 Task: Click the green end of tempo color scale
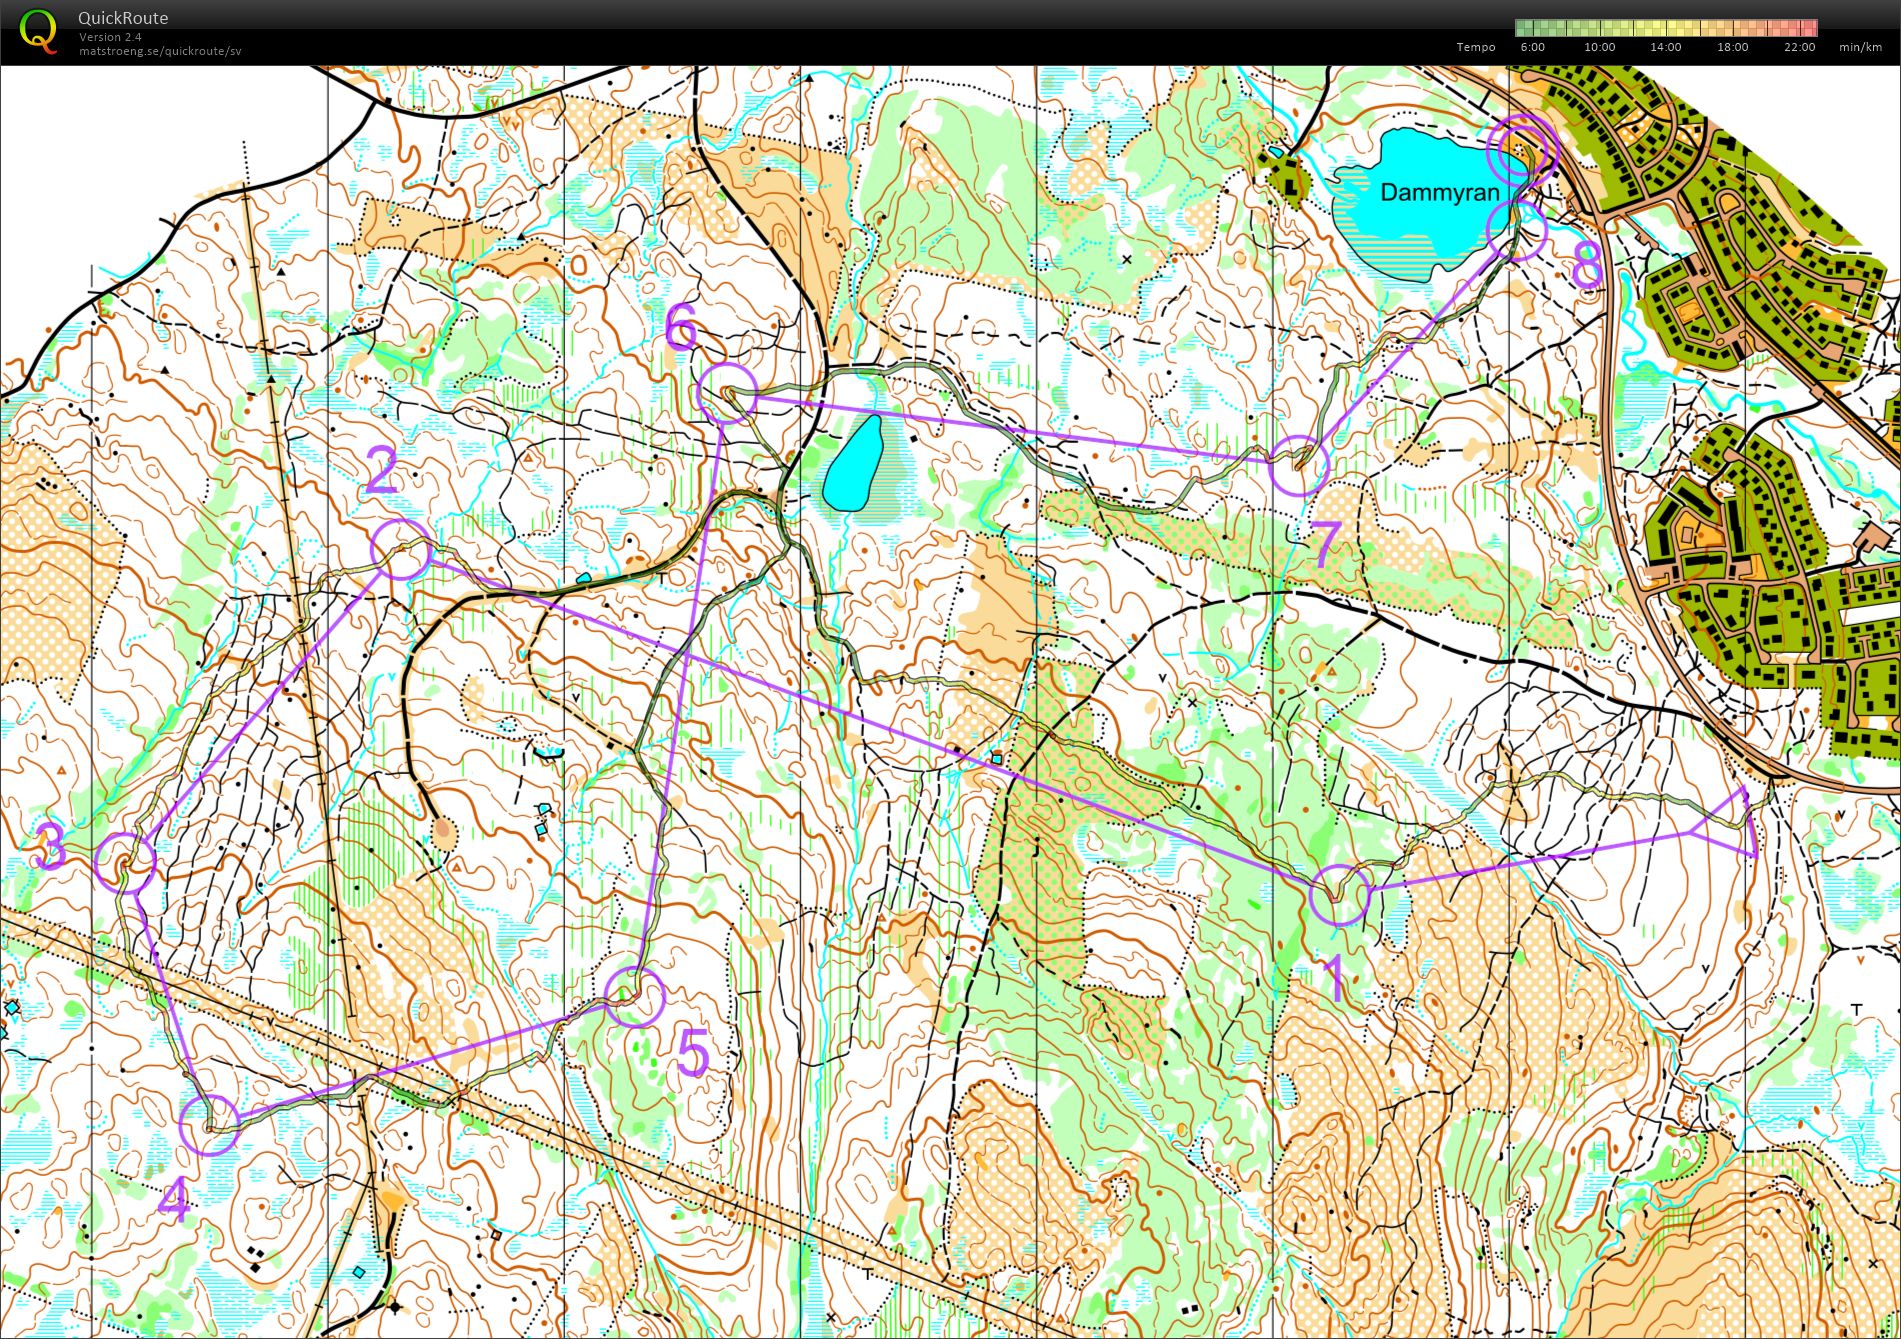[x=1530, y=27]
